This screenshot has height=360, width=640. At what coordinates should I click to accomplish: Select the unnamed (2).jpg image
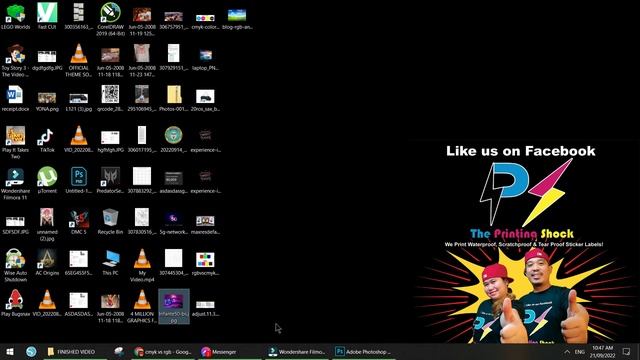coord(47,224)
